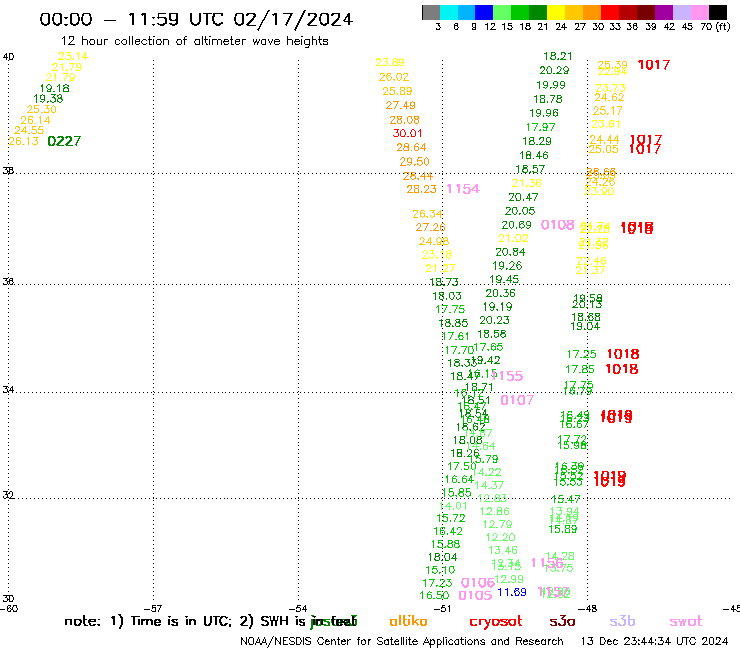Click the 25.30 wave height reading
Screen dimensions: 740x650
point(42,109)
